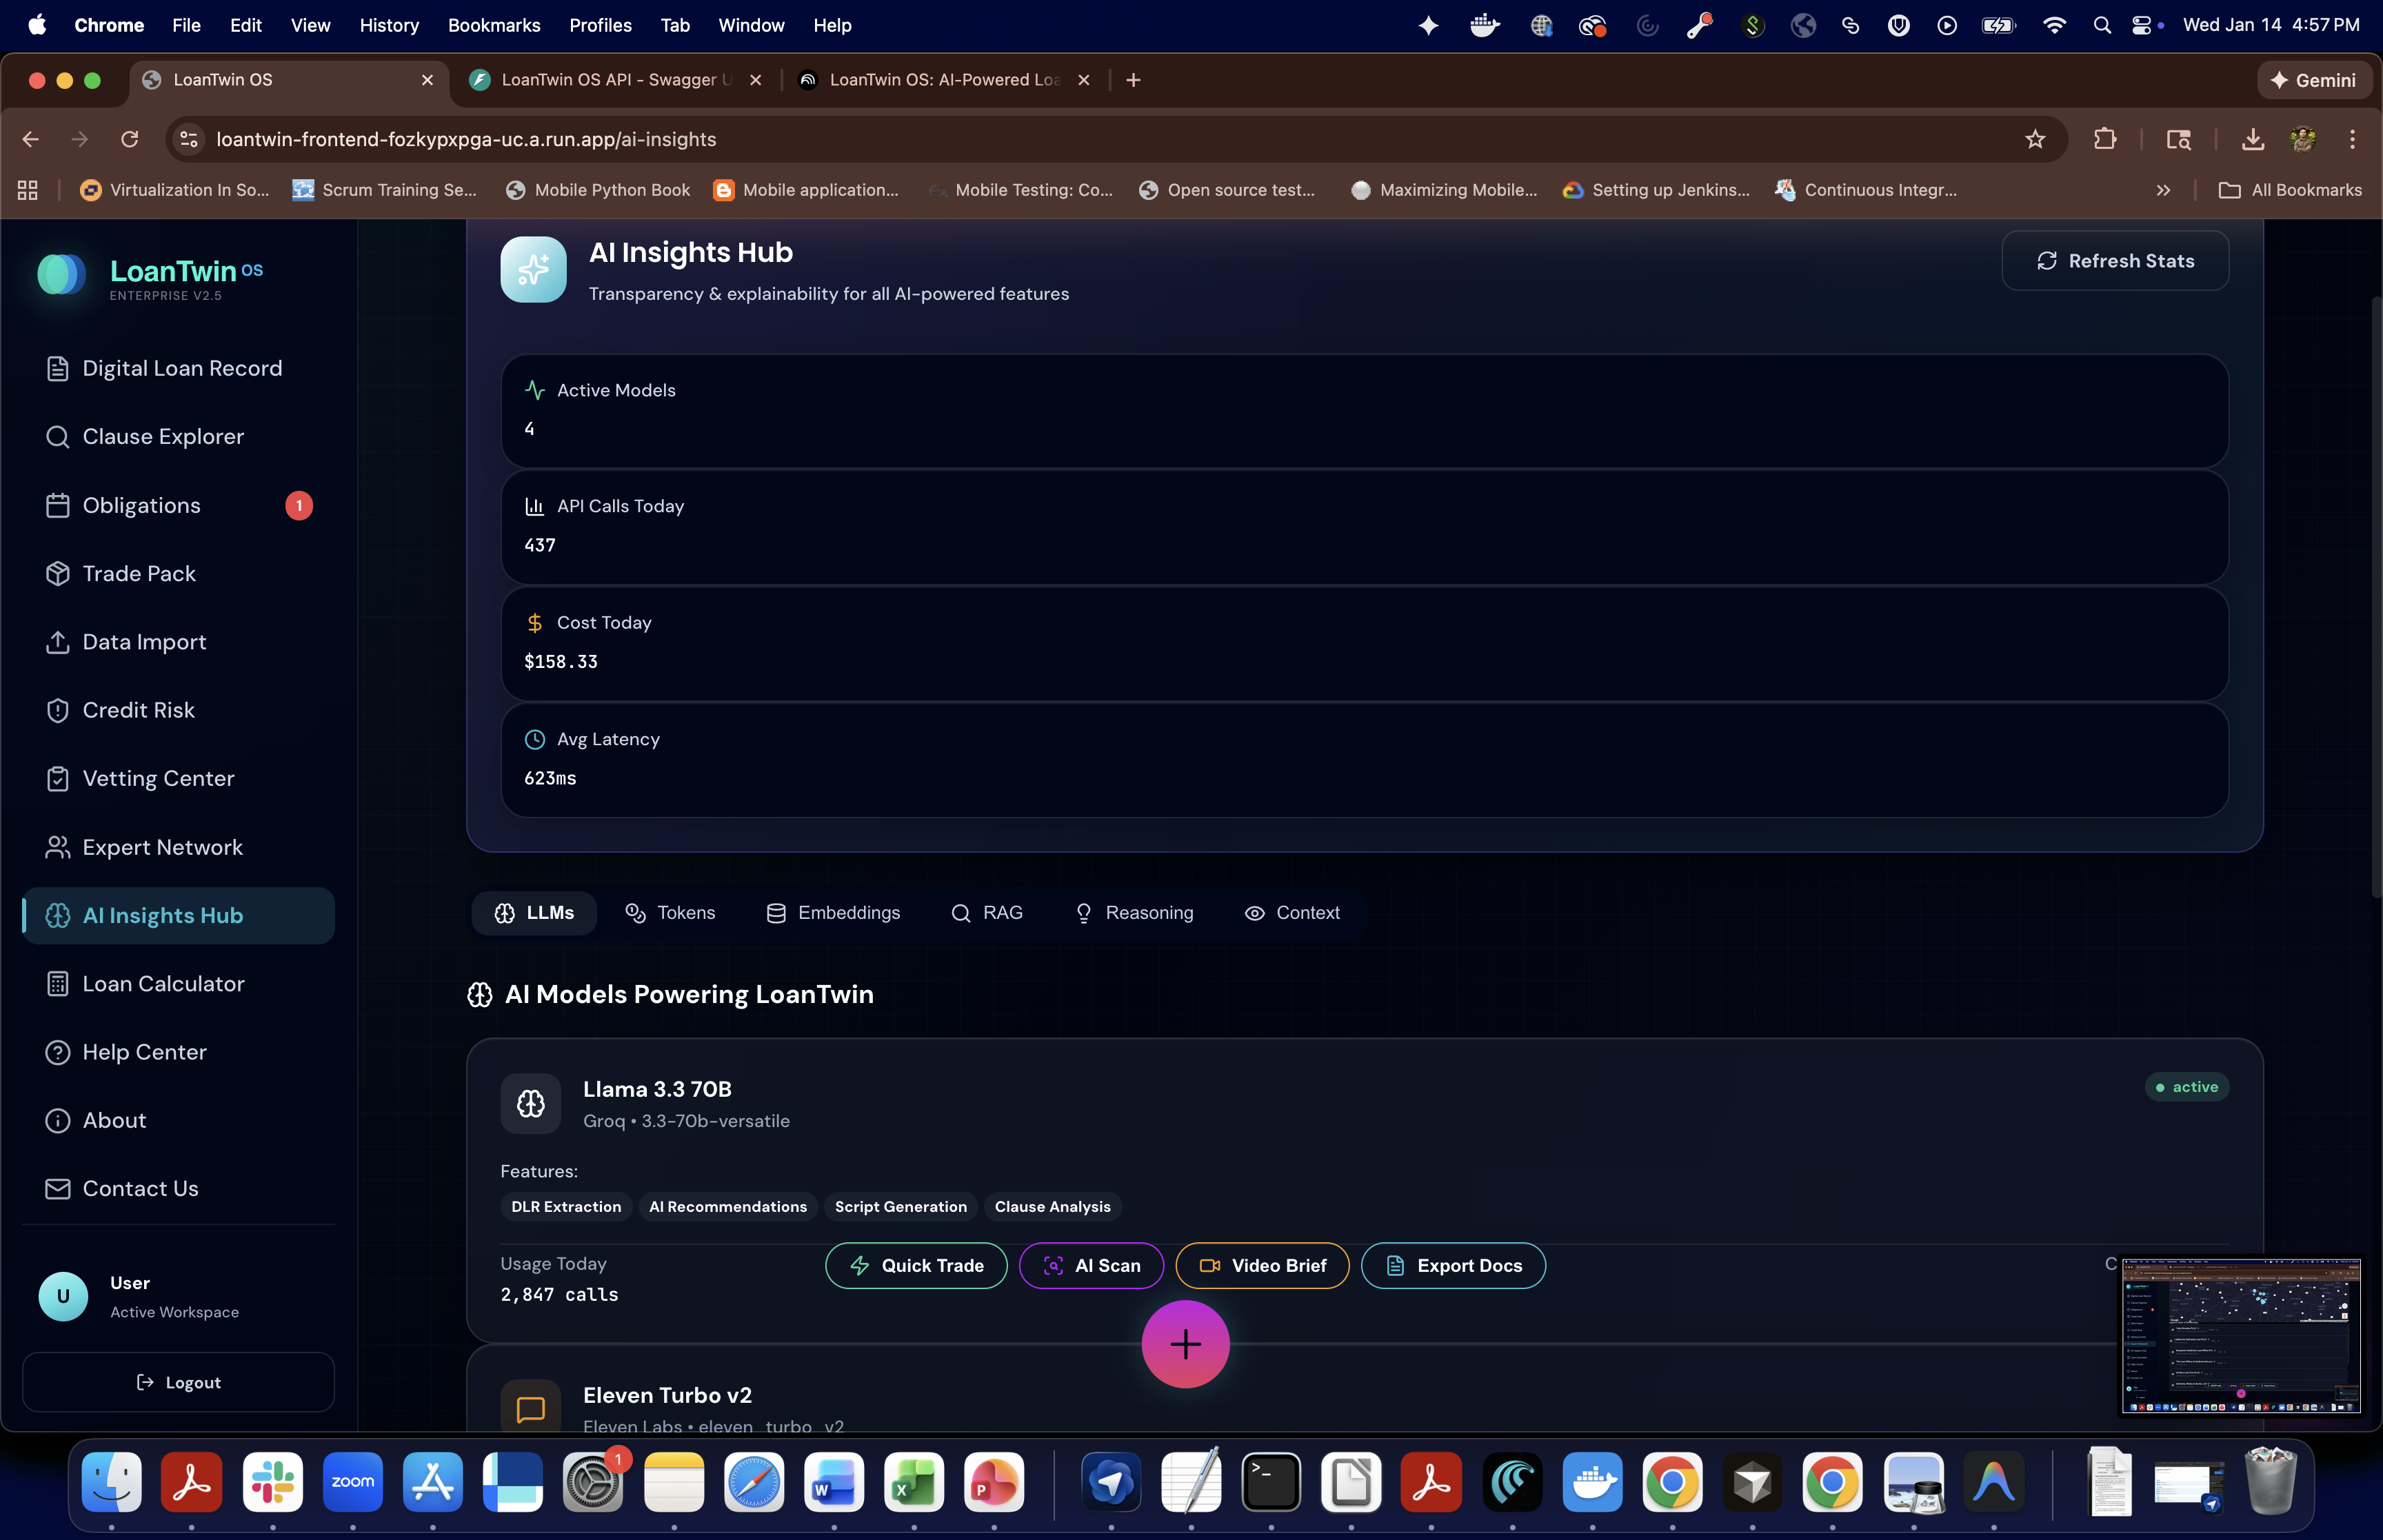2383x1540 pixels.
Task: Open Chrome extensions puzzle icon
Action: coord(2104,139)
